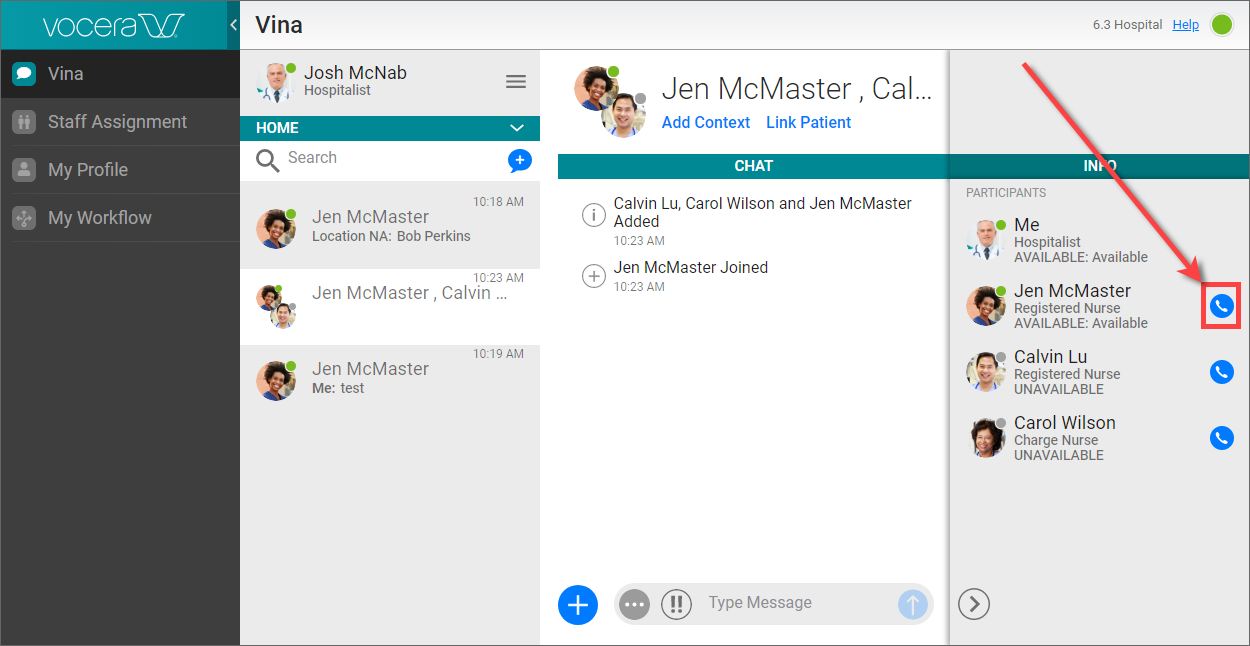The width and height of the screenshot is (1250, 646).
Task: Mark message urgent with double exclamation icon
Action: [x=676, y=604]
